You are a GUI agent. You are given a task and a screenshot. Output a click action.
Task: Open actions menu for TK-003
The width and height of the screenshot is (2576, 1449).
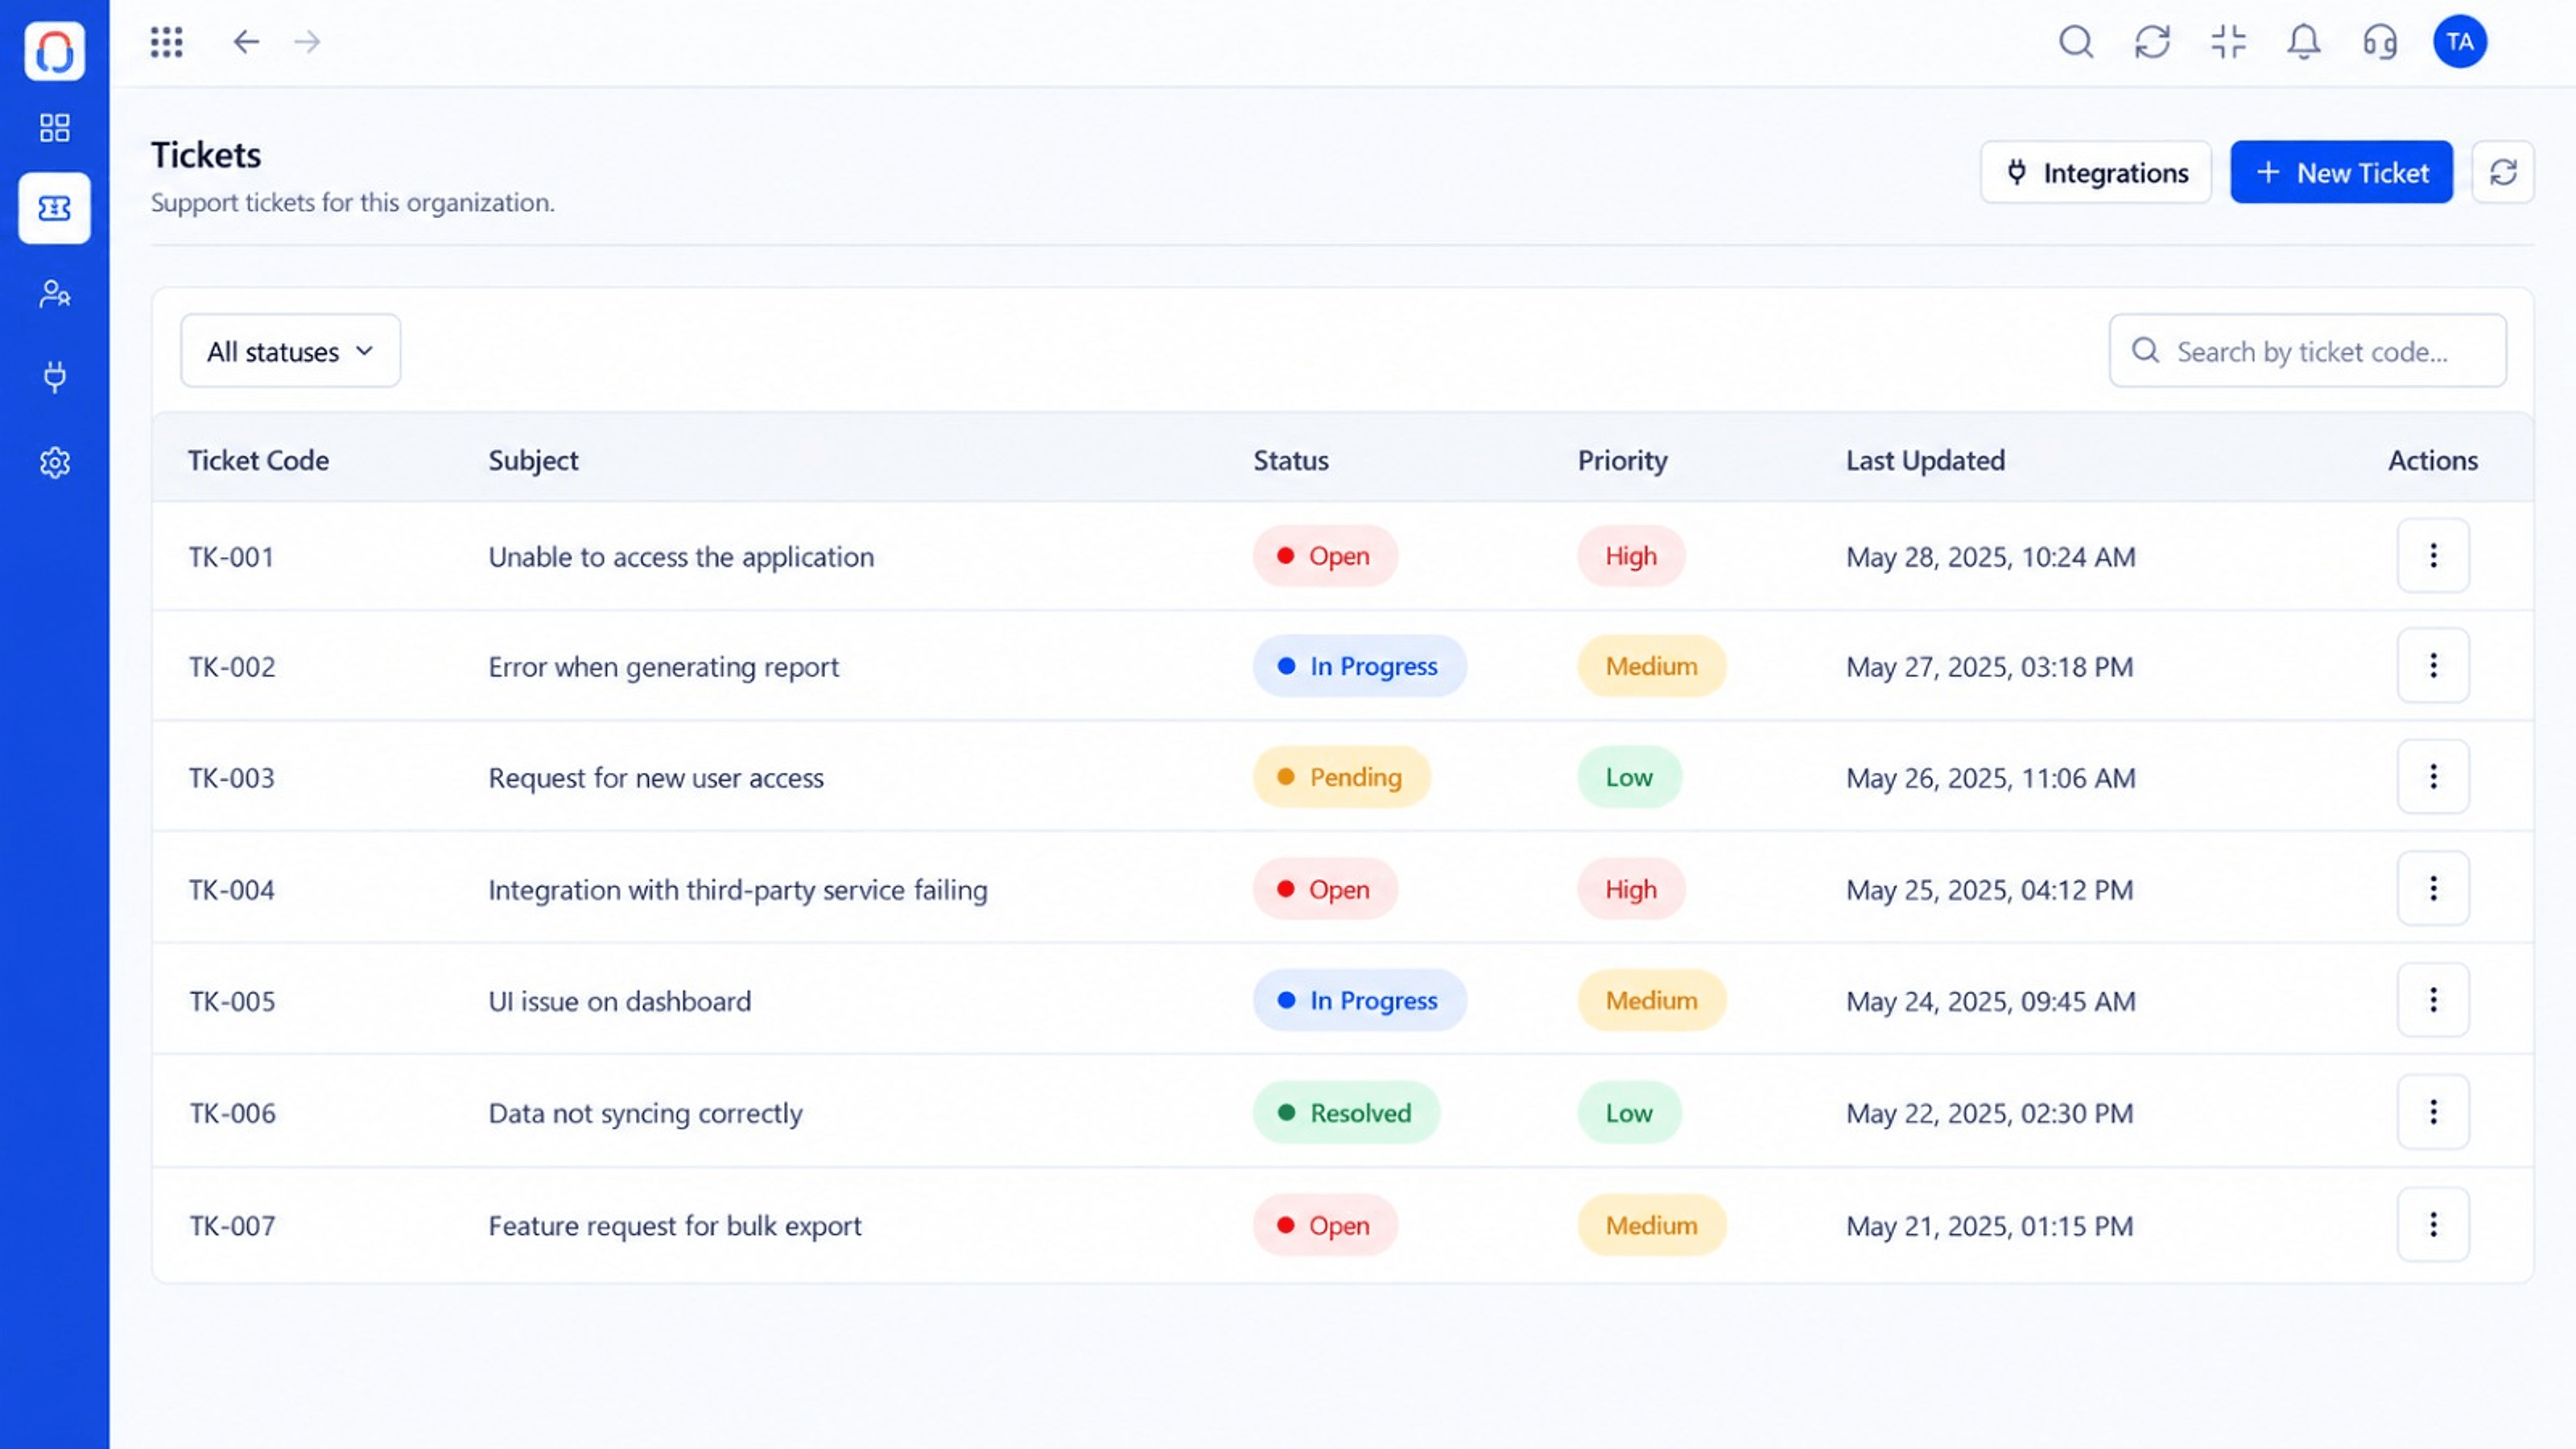pyautogui.click(x=2433, y=776)
